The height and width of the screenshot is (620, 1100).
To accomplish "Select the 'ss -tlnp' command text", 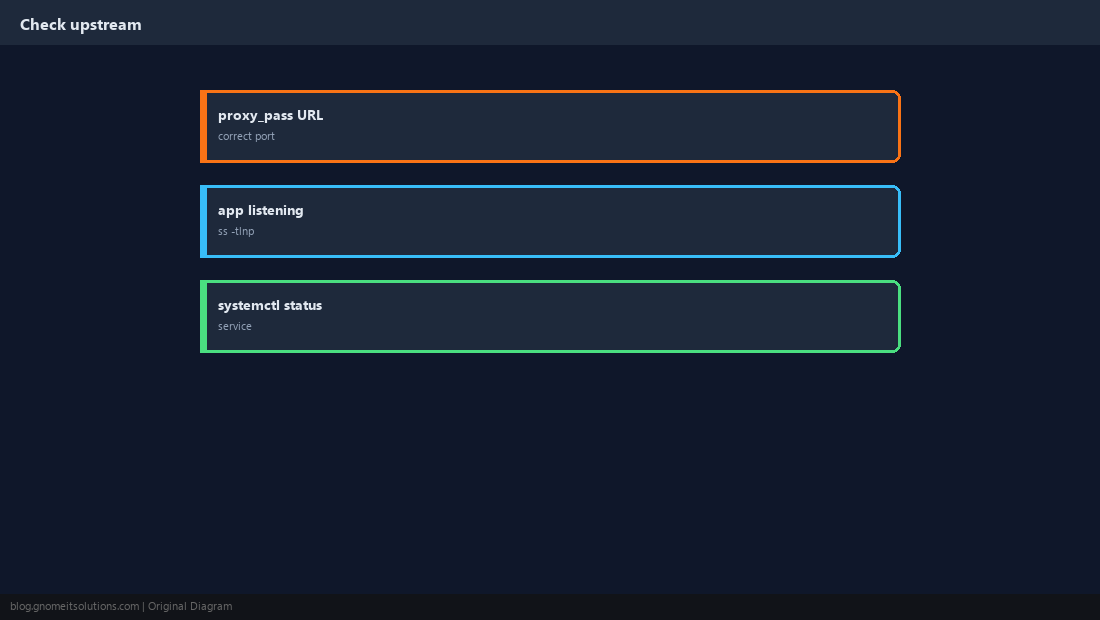I will click(x=236, y=231).
